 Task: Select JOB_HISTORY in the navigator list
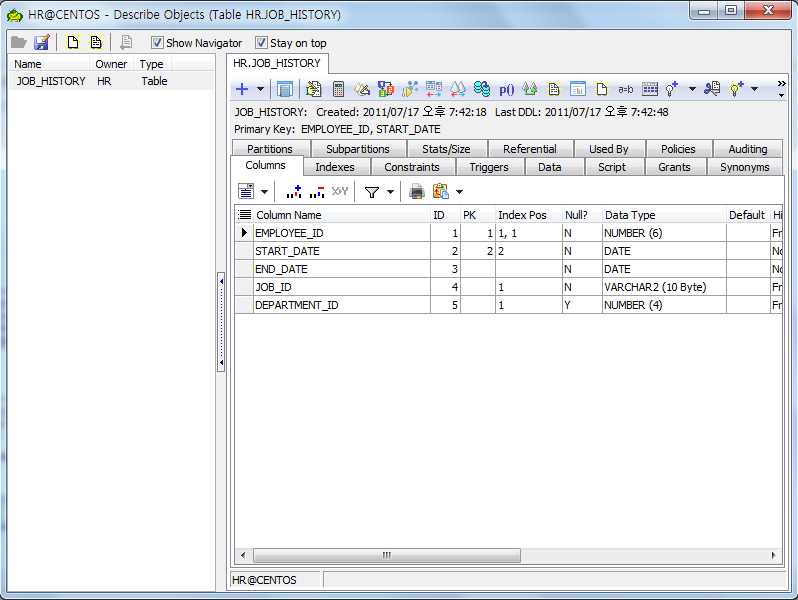(50, 81)
